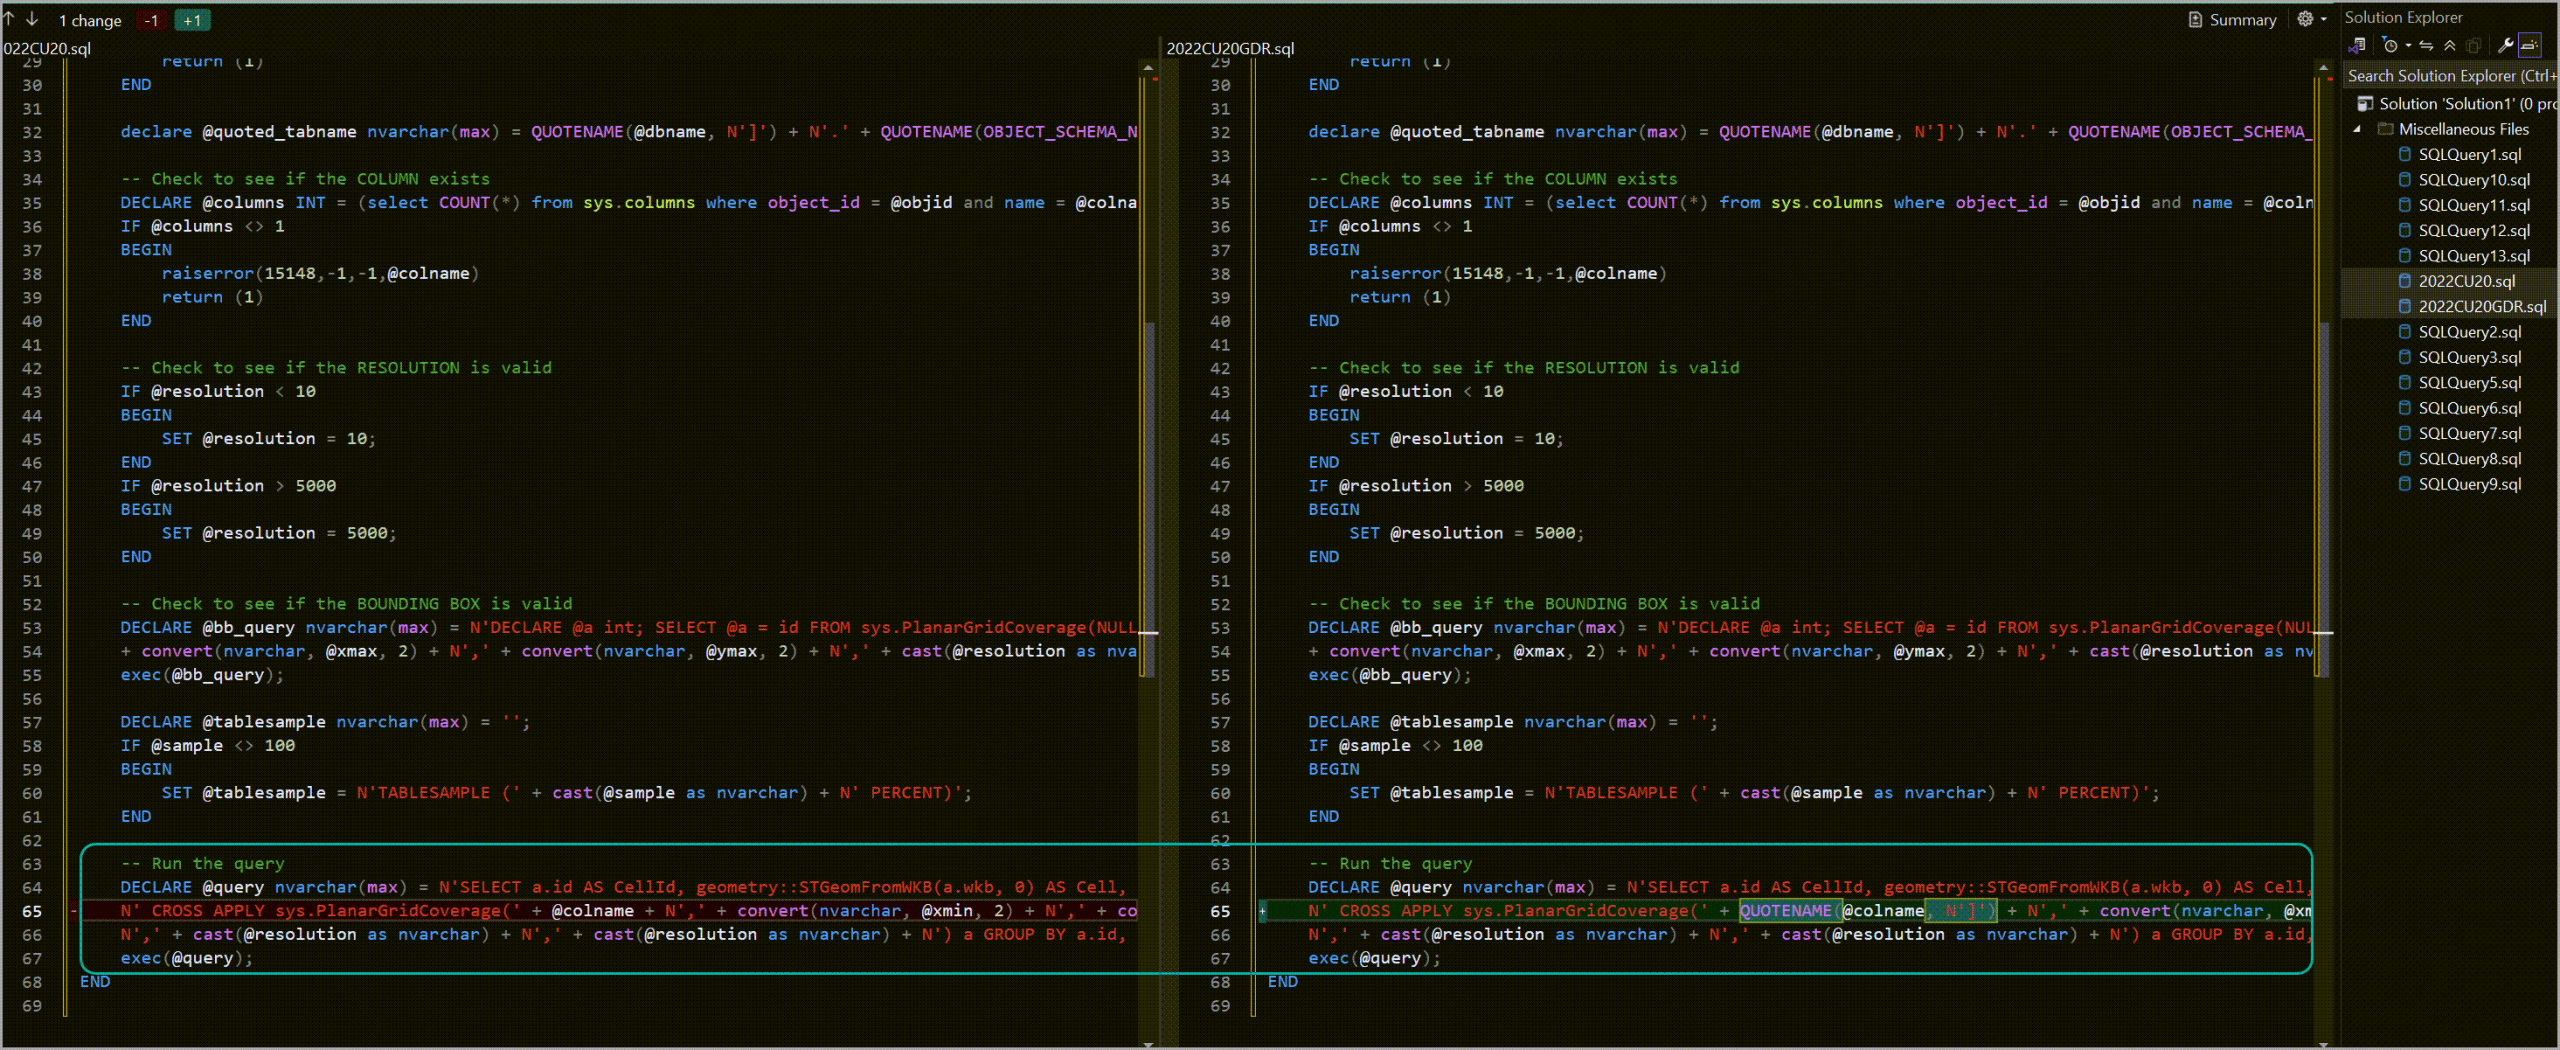
Task: Select the Collapse All icon in Solution Explorer
Action: [x=2450, y=45]
